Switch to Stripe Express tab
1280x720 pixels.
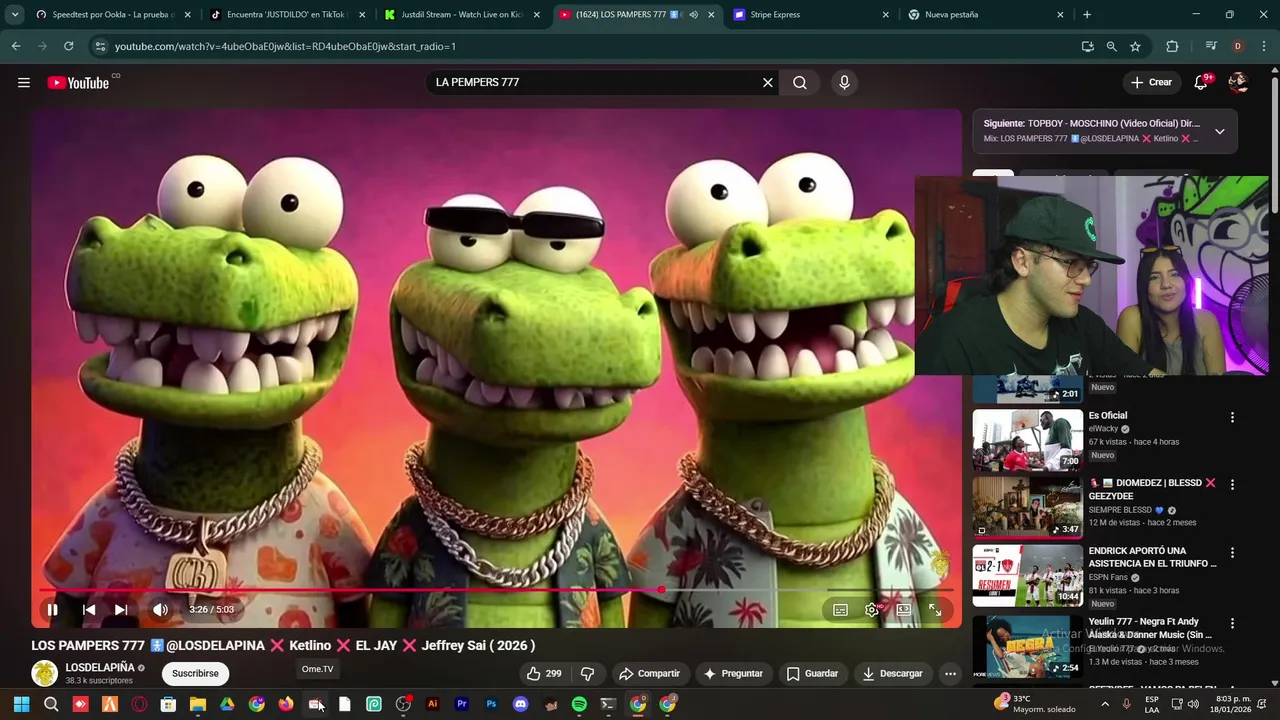coord(810,15)
